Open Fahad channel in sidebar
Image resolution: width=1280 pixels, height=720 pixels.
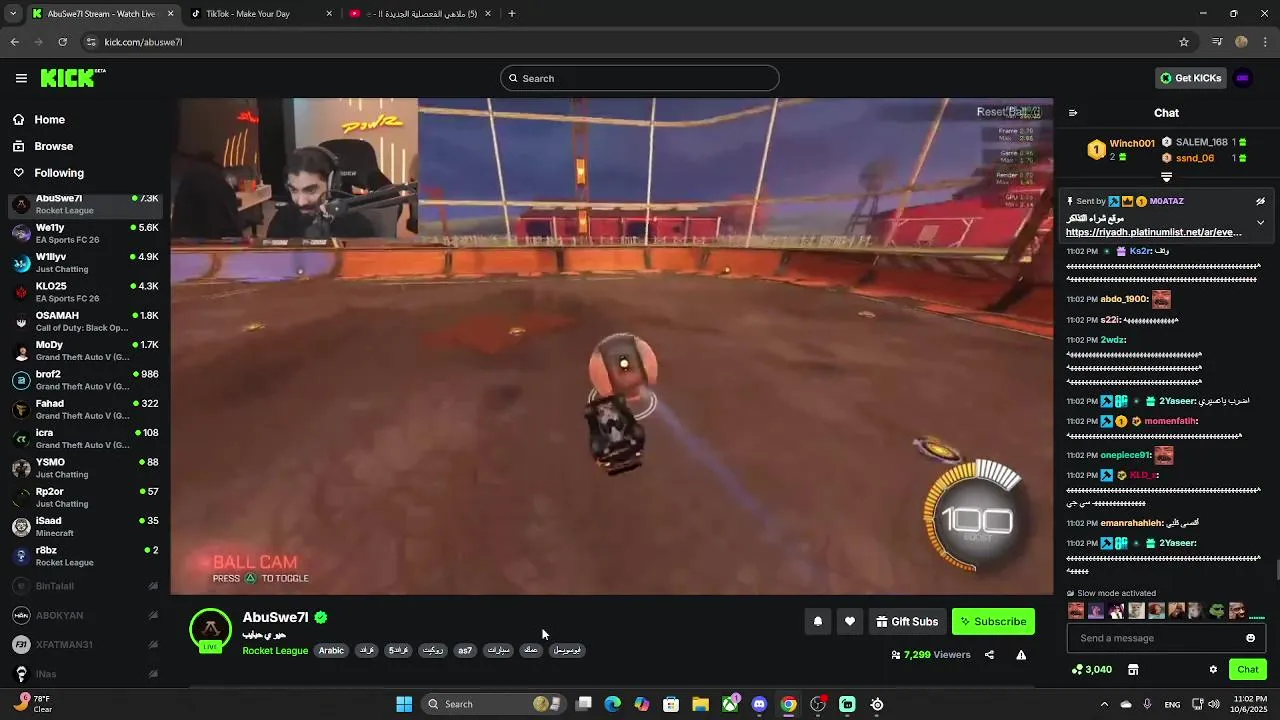85,409
